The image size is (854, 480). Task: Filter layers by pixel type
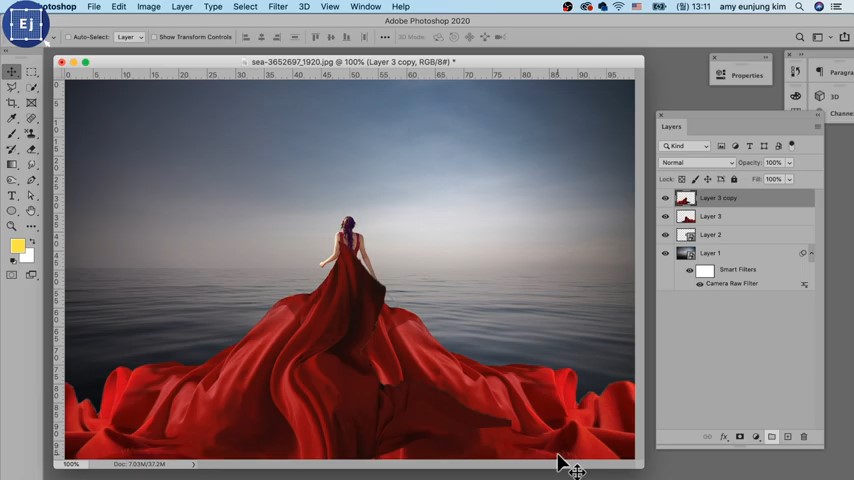click(721, 146)
